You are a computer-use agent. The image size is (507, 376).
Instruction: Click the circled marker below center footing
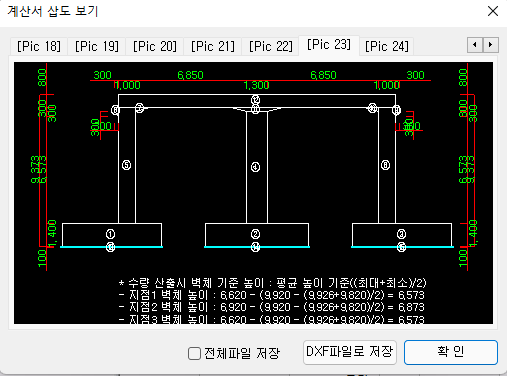pos(255,247)
